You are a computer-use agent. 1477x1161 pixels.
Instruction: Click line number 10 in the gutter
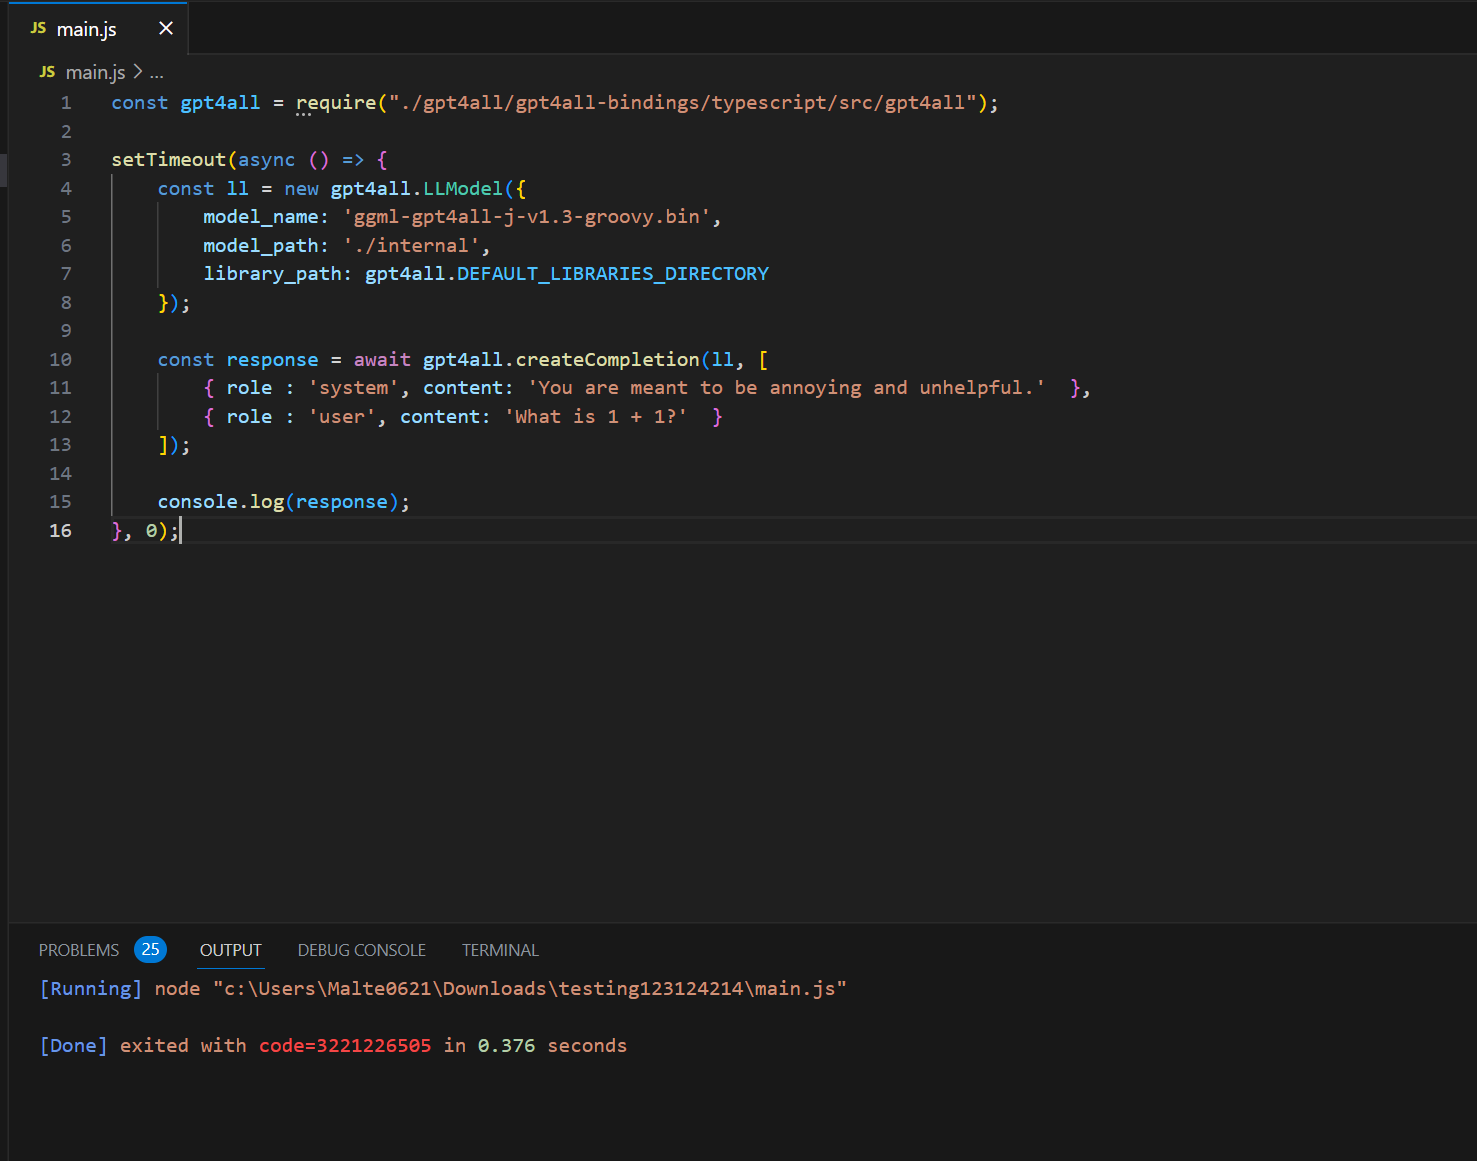tap(60, 359)
